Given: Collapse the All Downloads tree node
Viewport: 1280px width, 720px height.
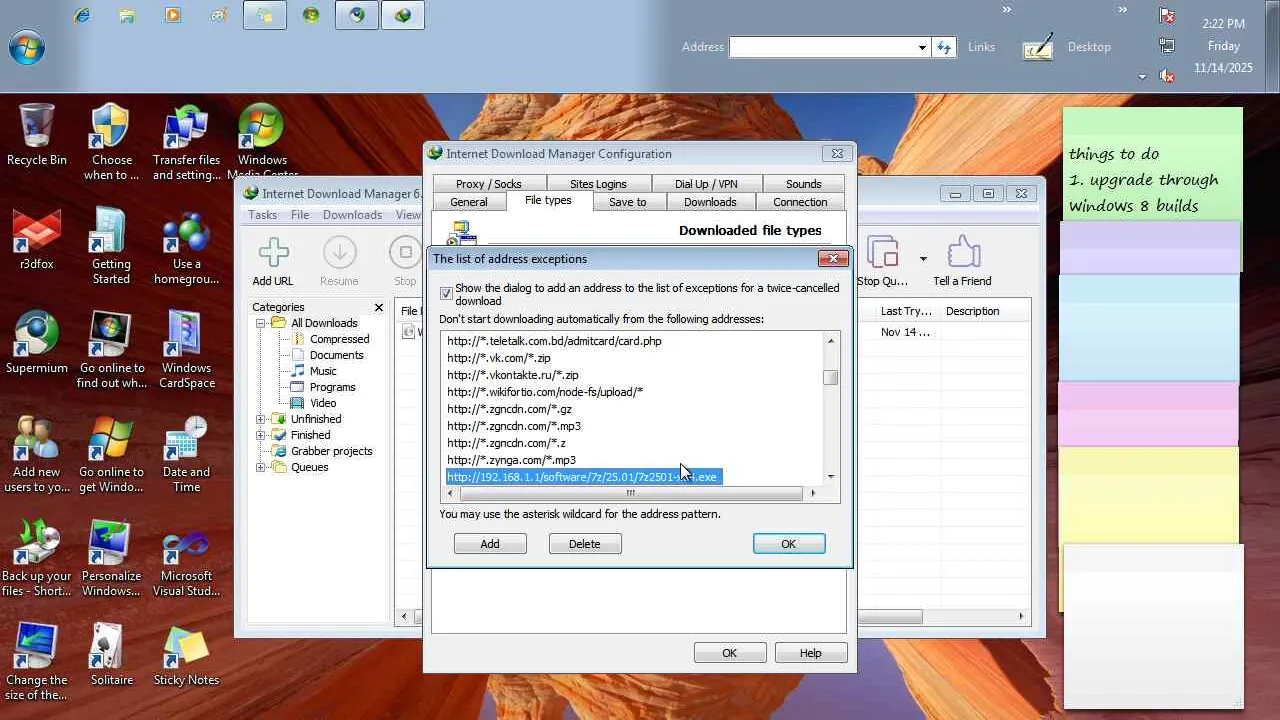Looking at the screenshot, I should [x=261, y=323].
